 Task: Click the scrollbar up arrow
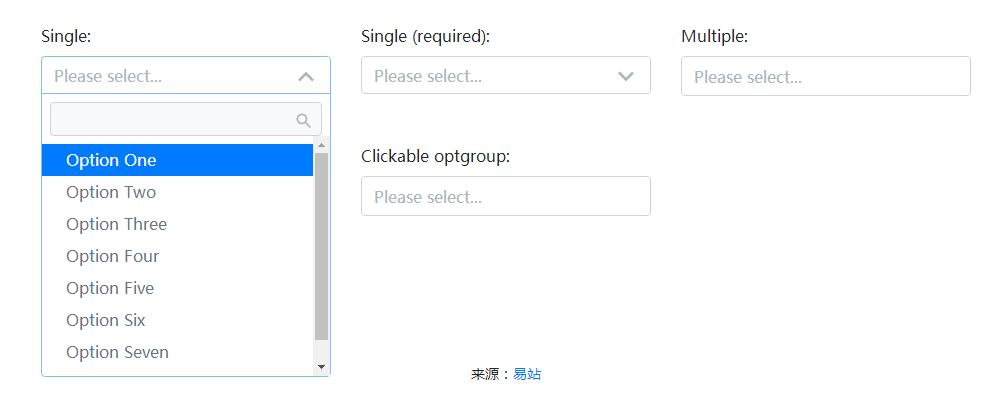coord(321,146)
